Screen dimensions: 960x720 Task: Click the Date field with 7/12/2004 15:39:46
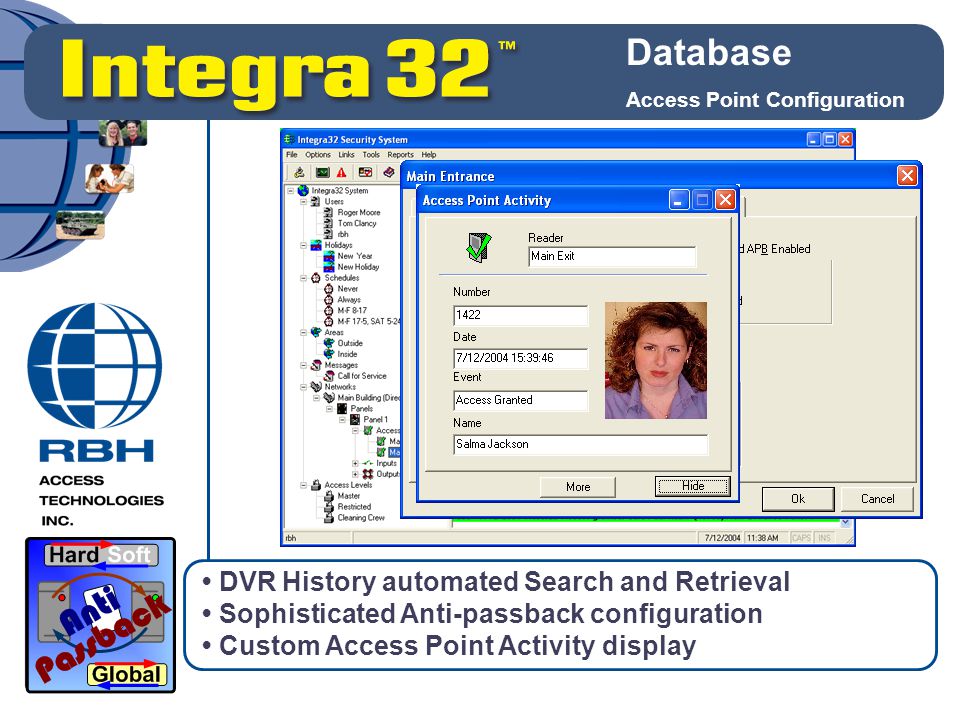pos(520,358)
